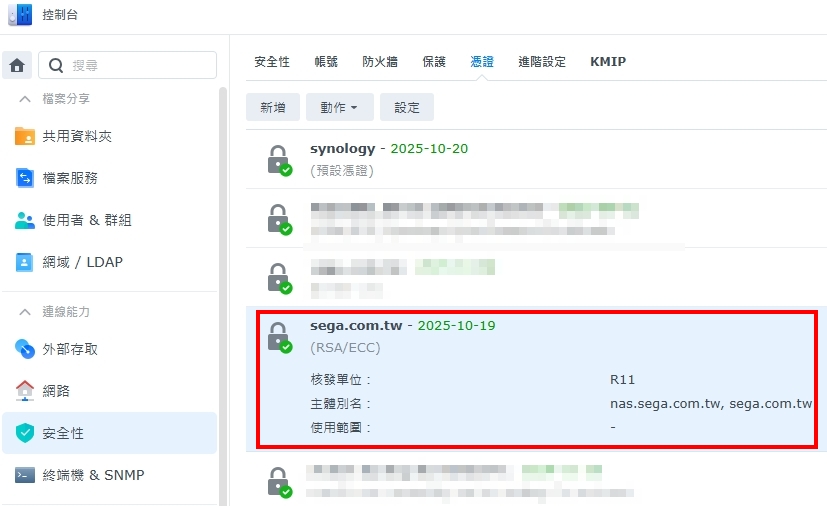Click the sidebar vertical scrollbar
Screen dimensions: 827x506
[223, 295]
